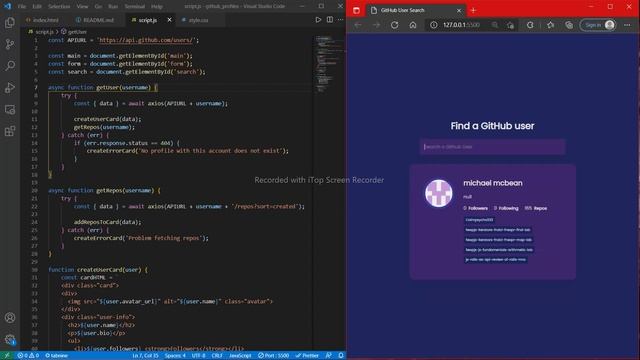The image size is (640, 360).
Task: Click the feedback icon in status bar
Action: (329, 356)
